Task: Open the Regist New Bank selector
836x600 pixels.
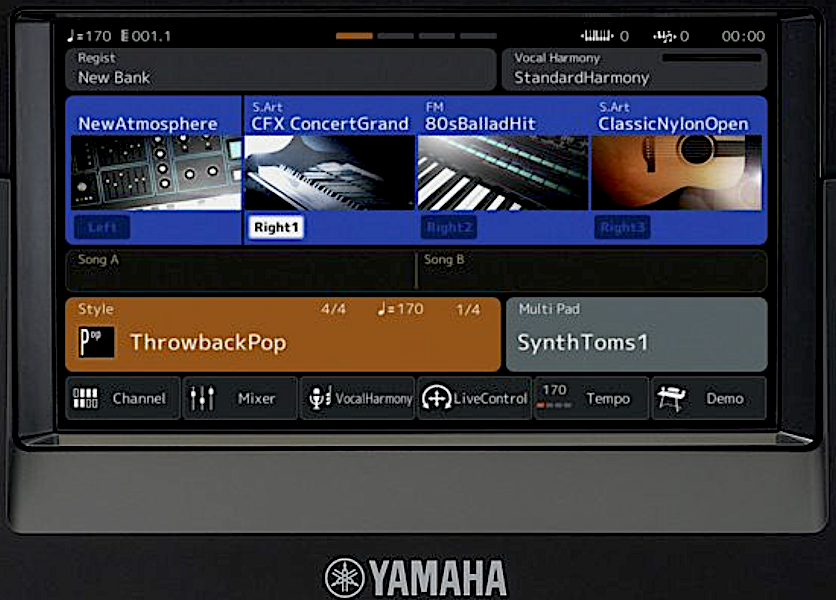Action: coord(281,69)
